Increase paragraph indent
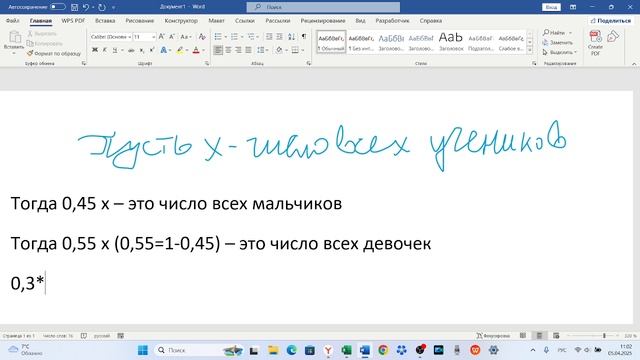Image resolution: width=640 pixels, height=360 pixels. coord(279,37)
